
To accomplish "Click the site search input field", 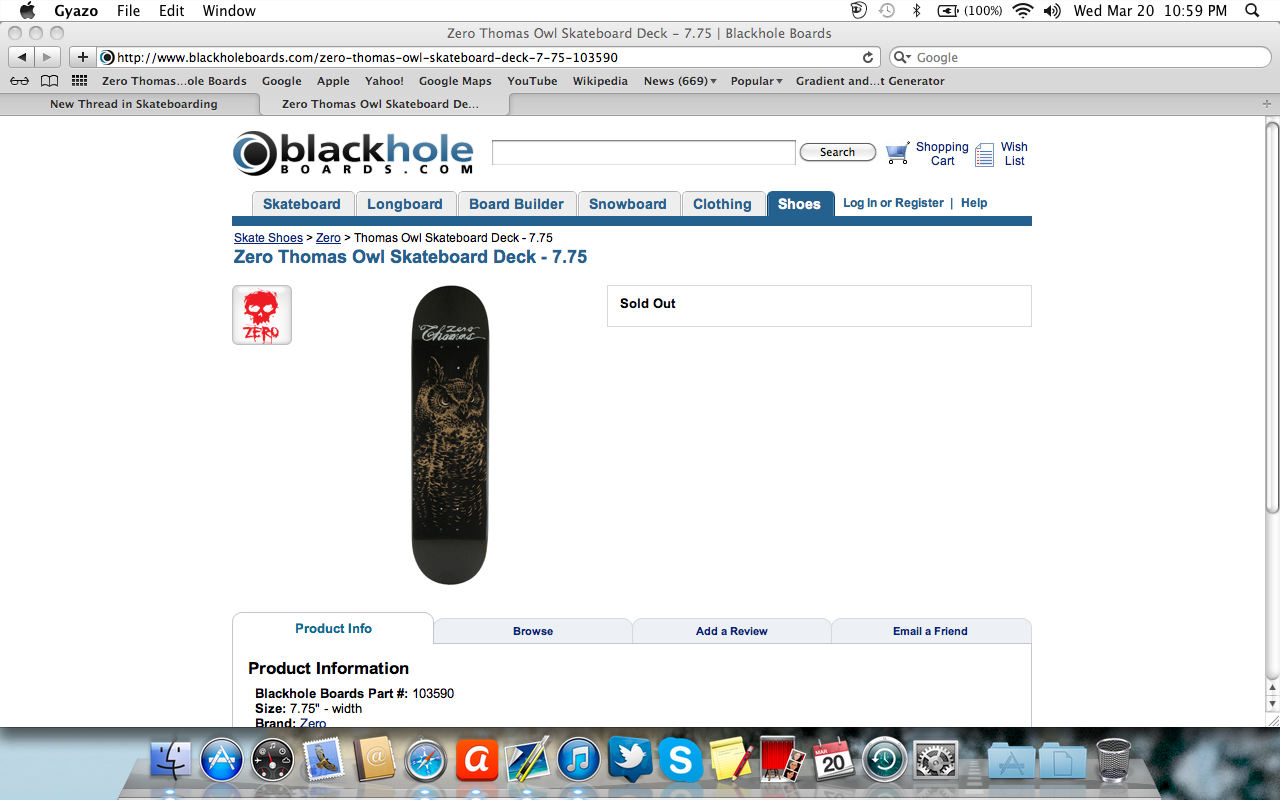I will (x=644, y=152).
